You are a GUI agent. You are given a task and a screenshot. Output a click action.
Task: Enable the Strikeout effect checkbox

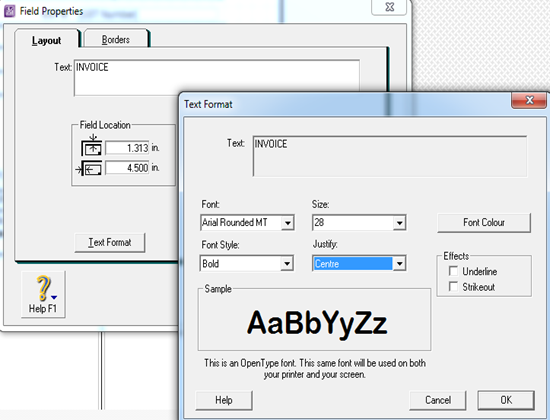[x=453, y=286]
